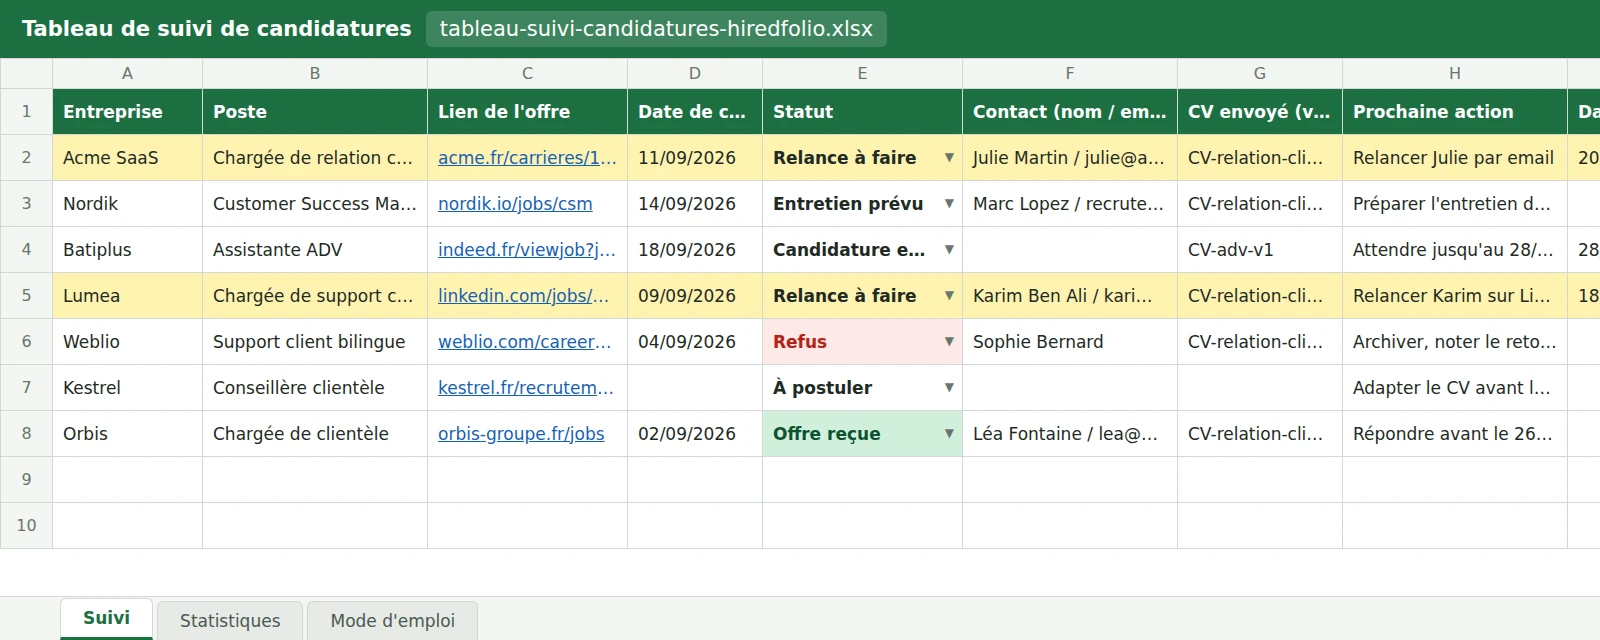Select the date cell 04/09/2026
The height and width of the screenshot is (640, 1600).
pyautogui.click(x=695, y=342)
